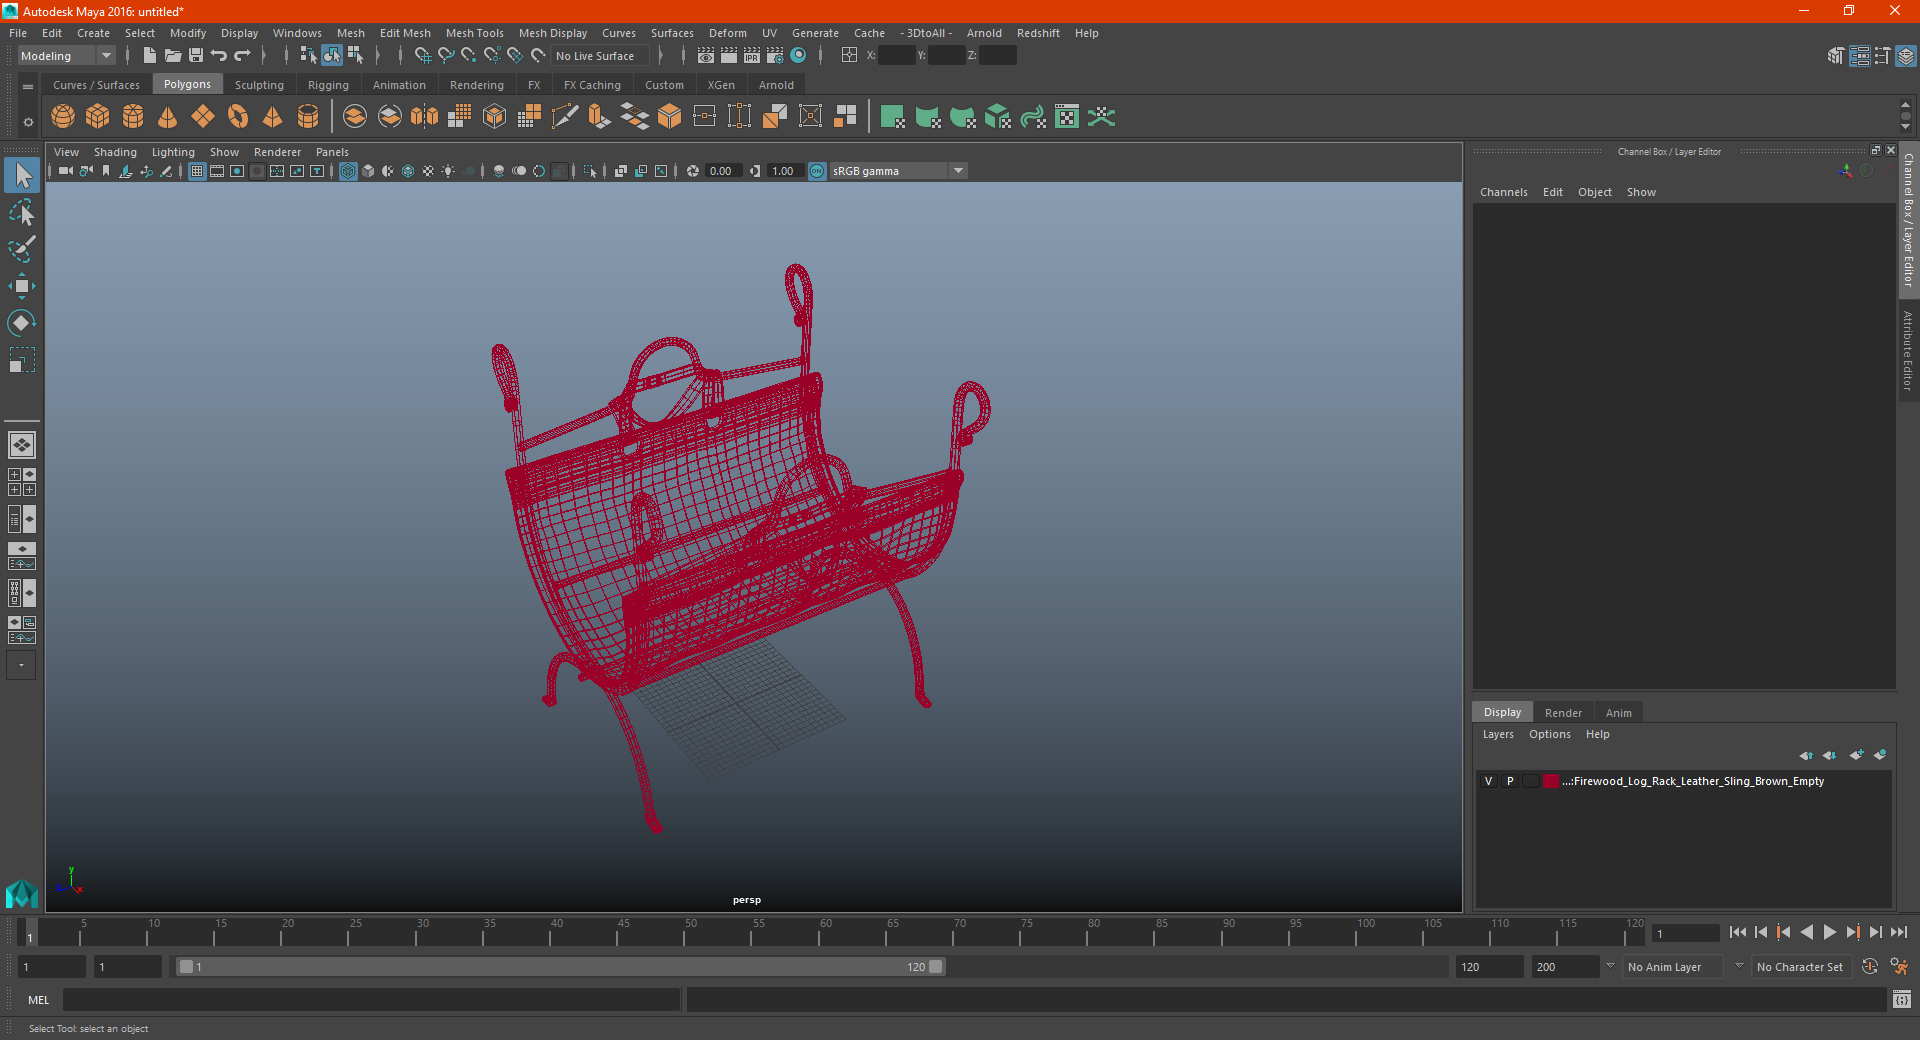Open the Mesh Tools menu

point(474,33)
